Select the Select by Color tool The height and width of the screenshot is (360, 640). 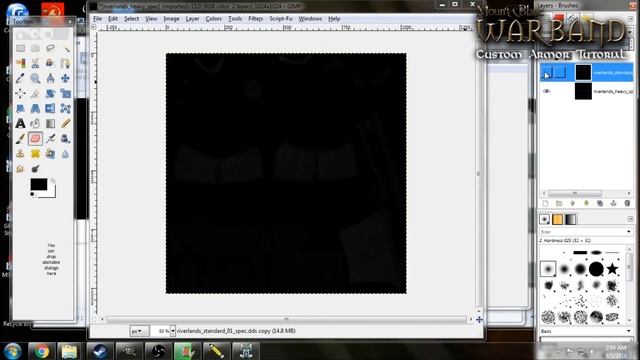click(20, 63)
